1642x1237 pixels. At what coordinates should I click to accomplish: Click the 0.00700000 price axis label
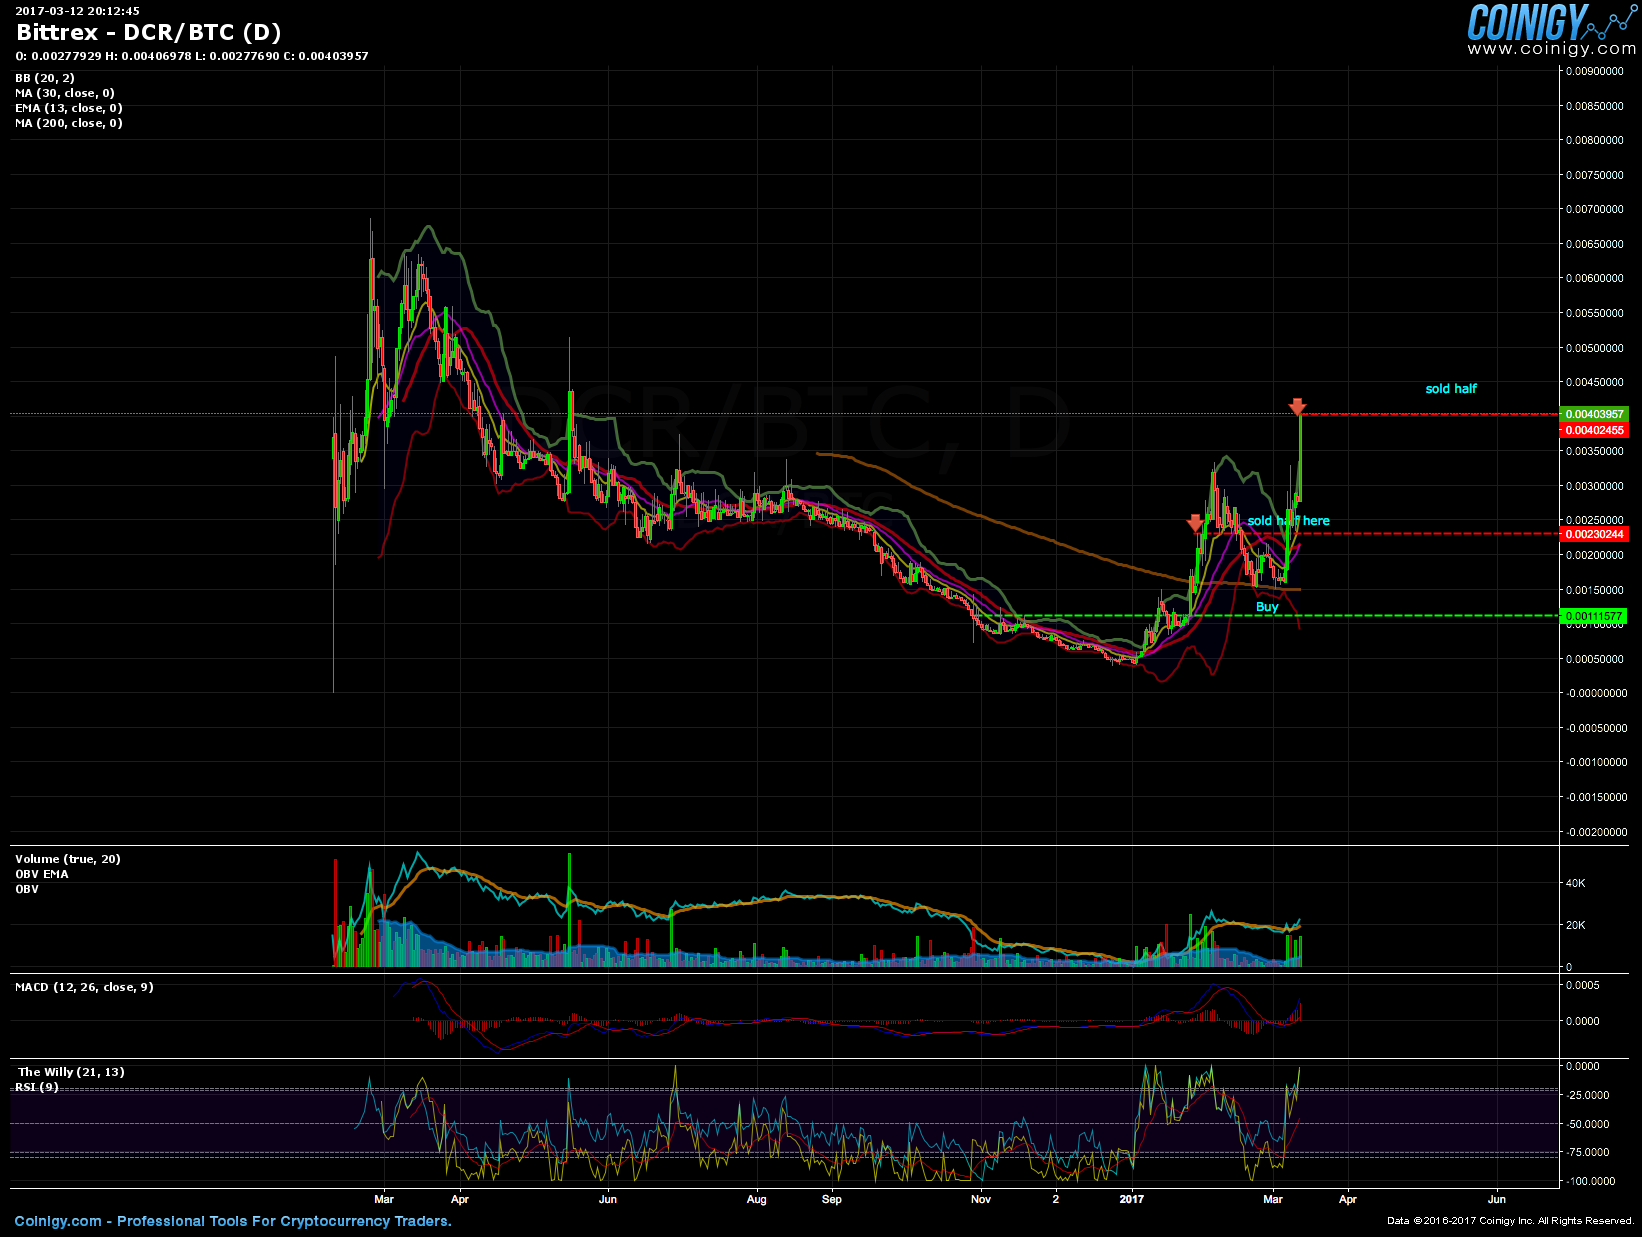coord(1595,209)
